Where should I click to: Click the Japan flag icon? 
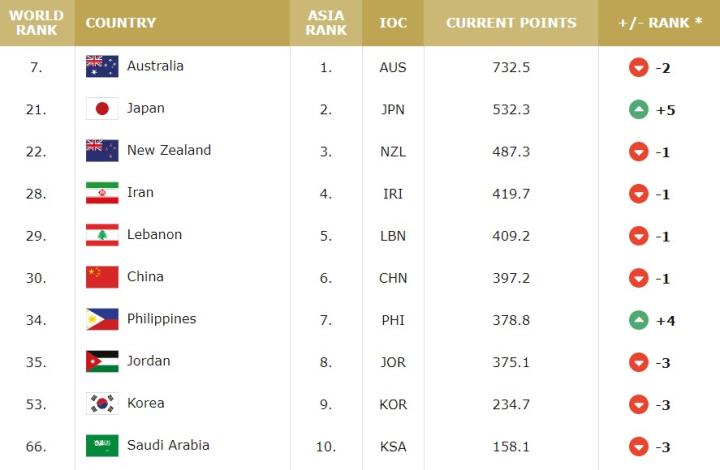point(102,109)
